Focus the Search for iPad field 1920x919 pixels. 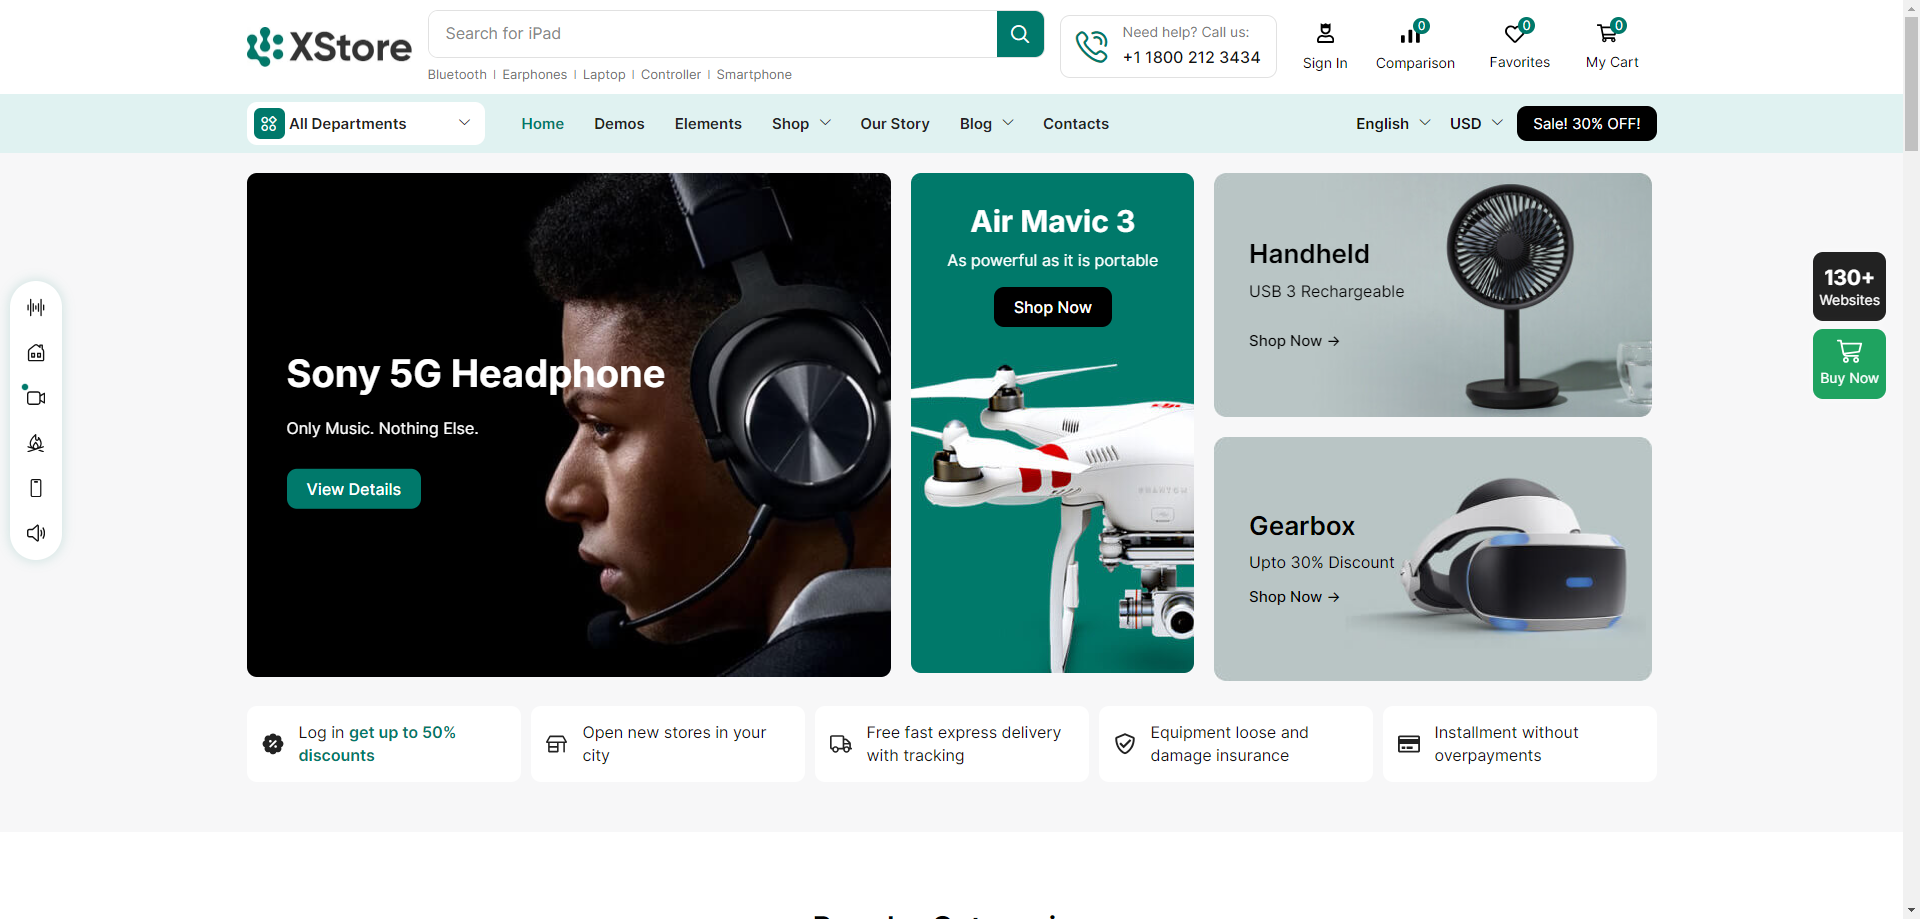point(712,34)
